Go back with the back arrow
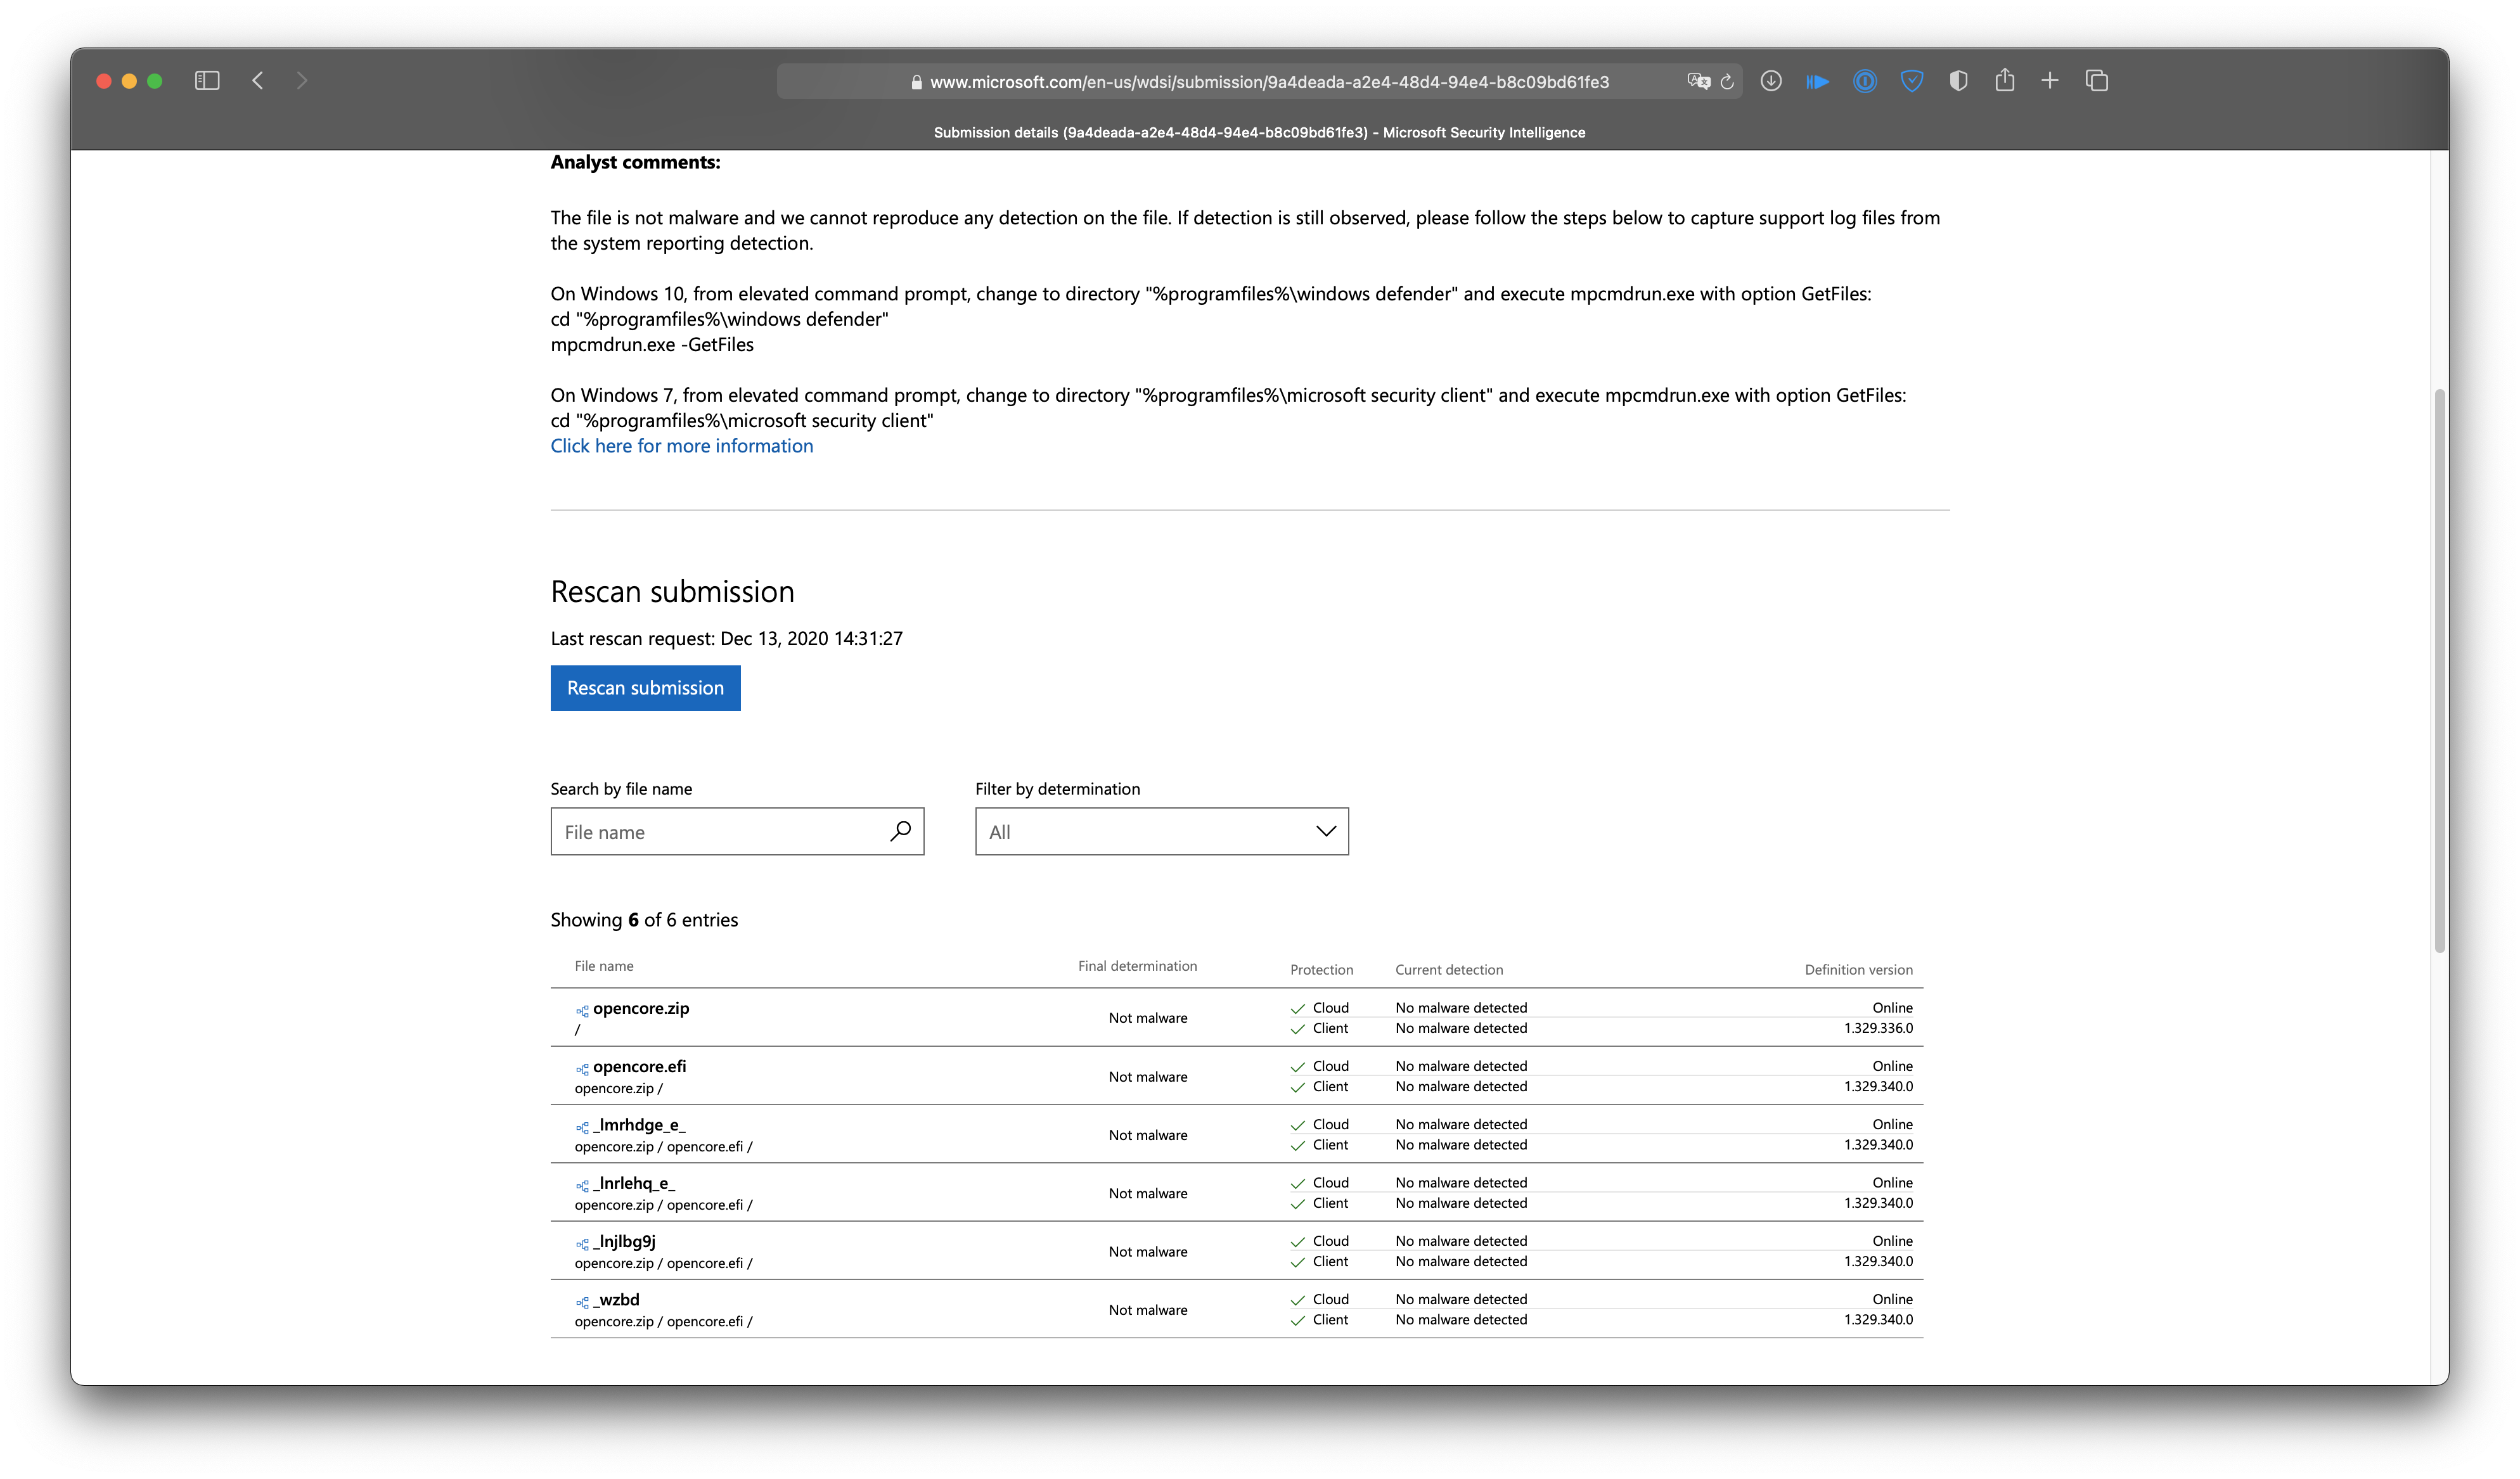2520x1479 pixels. click(x=258, y=81)
